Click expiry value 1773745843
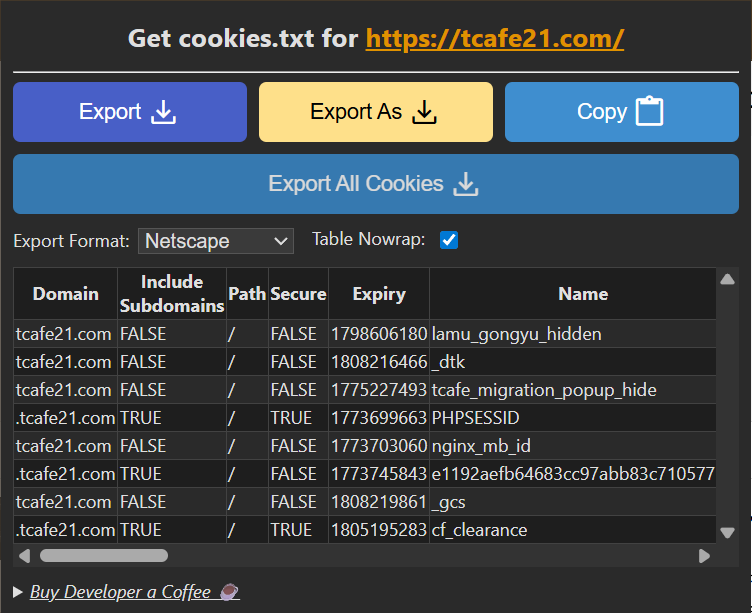Image resolution: width=752 pixels, height=613 pixels. coord(379,474)
